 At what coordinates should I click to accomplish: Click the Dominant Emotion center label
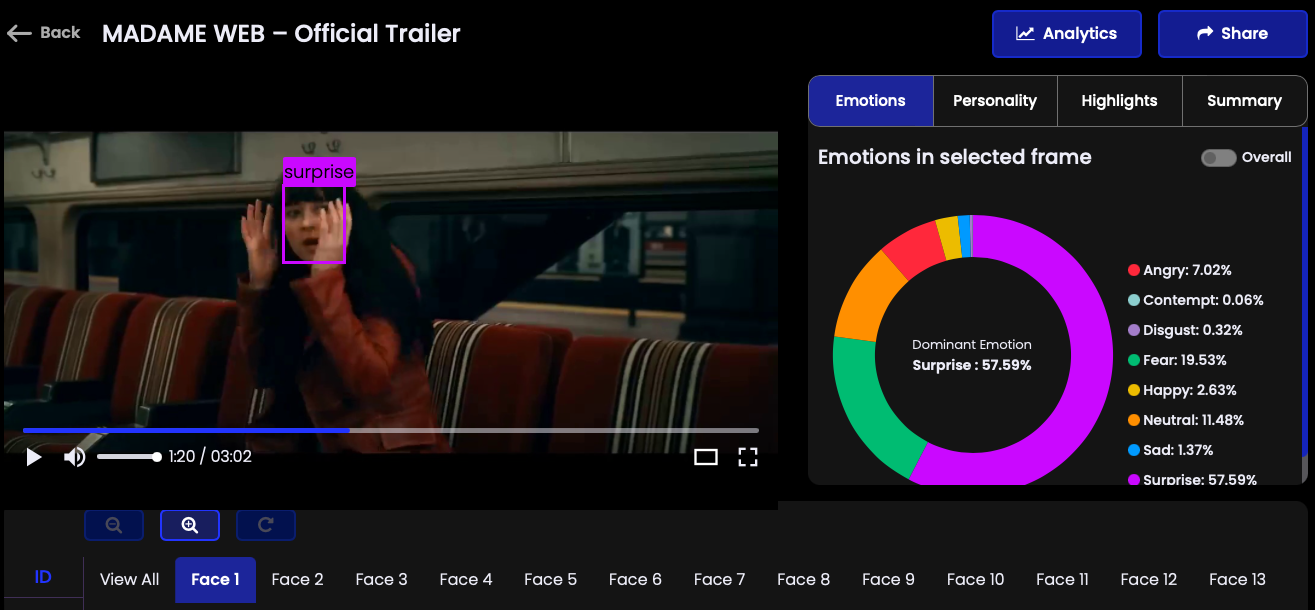pyautogui.click(x=972, y=355)
